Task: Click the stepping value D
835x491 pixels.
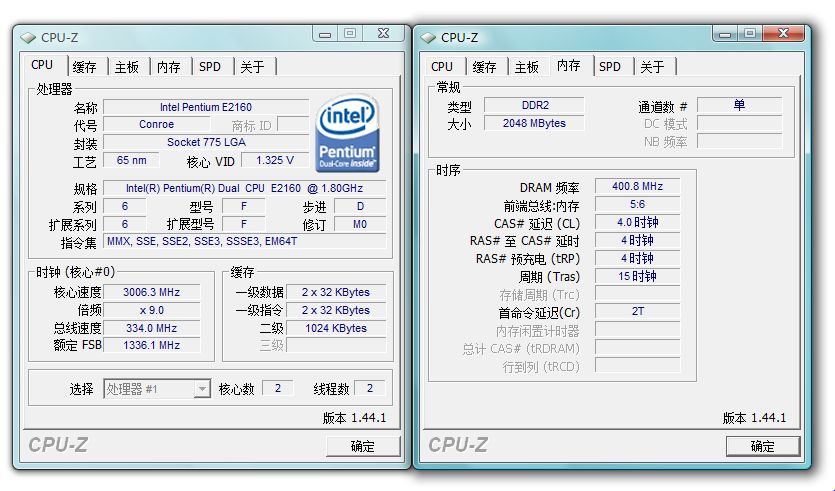Action: 360,207
